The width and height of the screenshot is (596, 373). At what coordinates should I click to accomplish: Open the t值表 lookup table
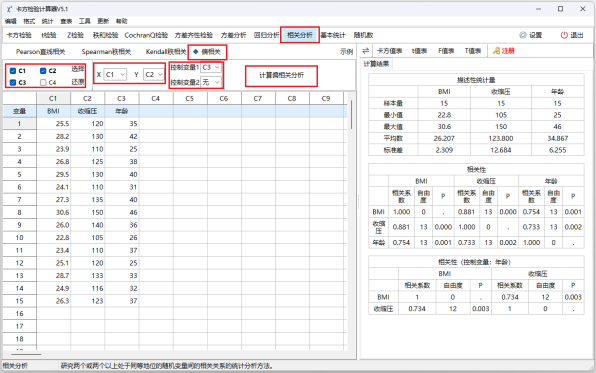click(419, 51)
